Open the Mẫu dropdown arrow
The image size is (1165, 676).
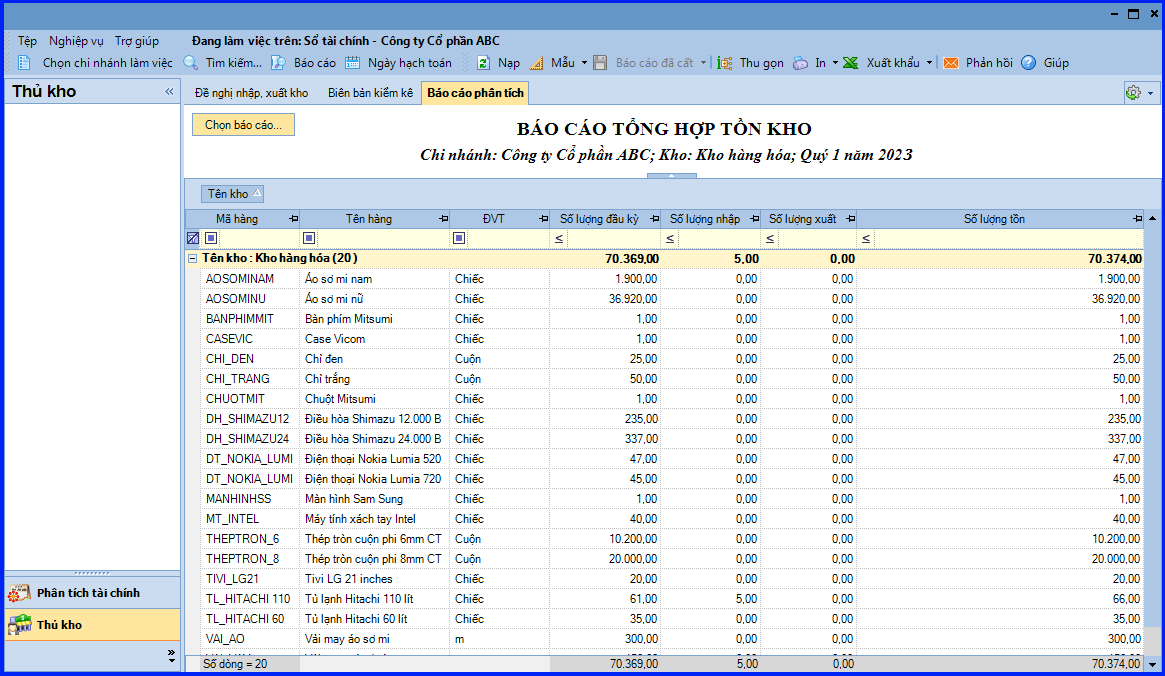tap(584, 63)
